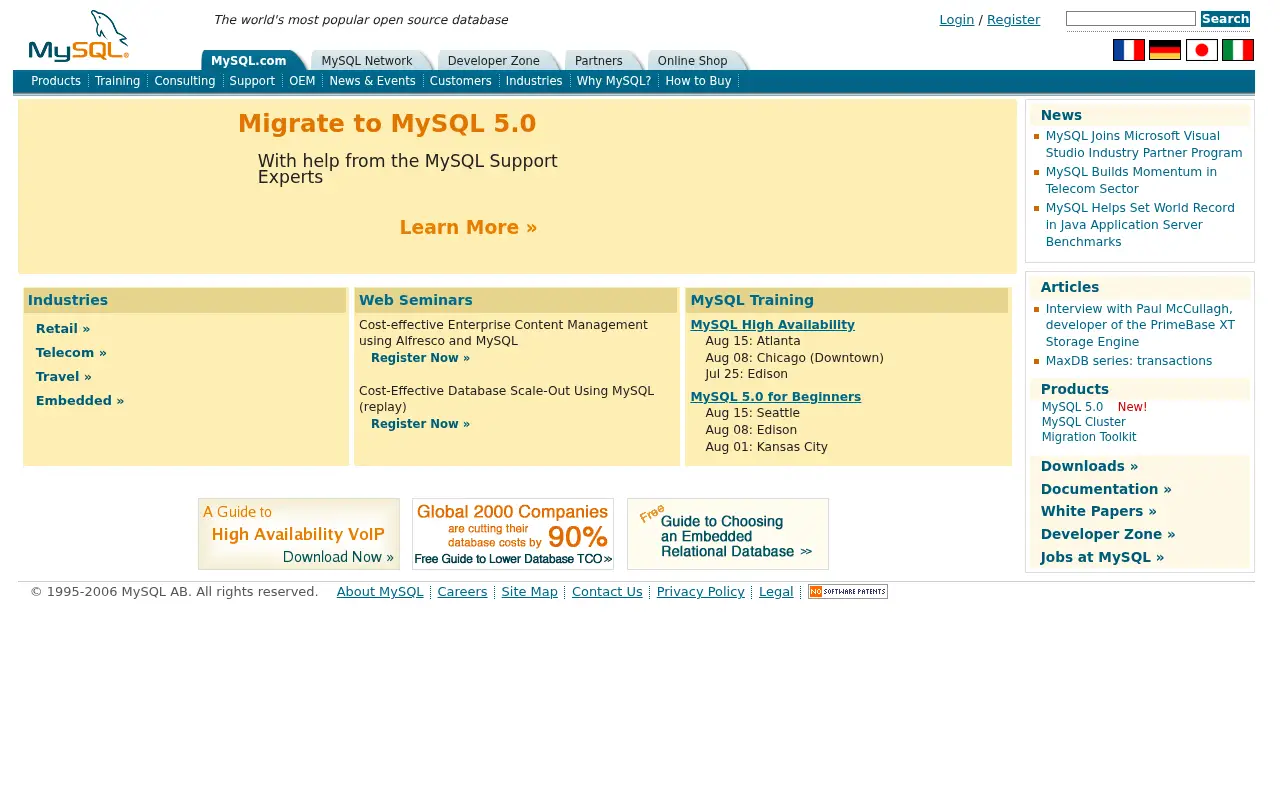The width and height of the screenshot is (1280, 800).
Task: Open the Global 2000 Companies TCO banner
Action: (x=513, y=534)
